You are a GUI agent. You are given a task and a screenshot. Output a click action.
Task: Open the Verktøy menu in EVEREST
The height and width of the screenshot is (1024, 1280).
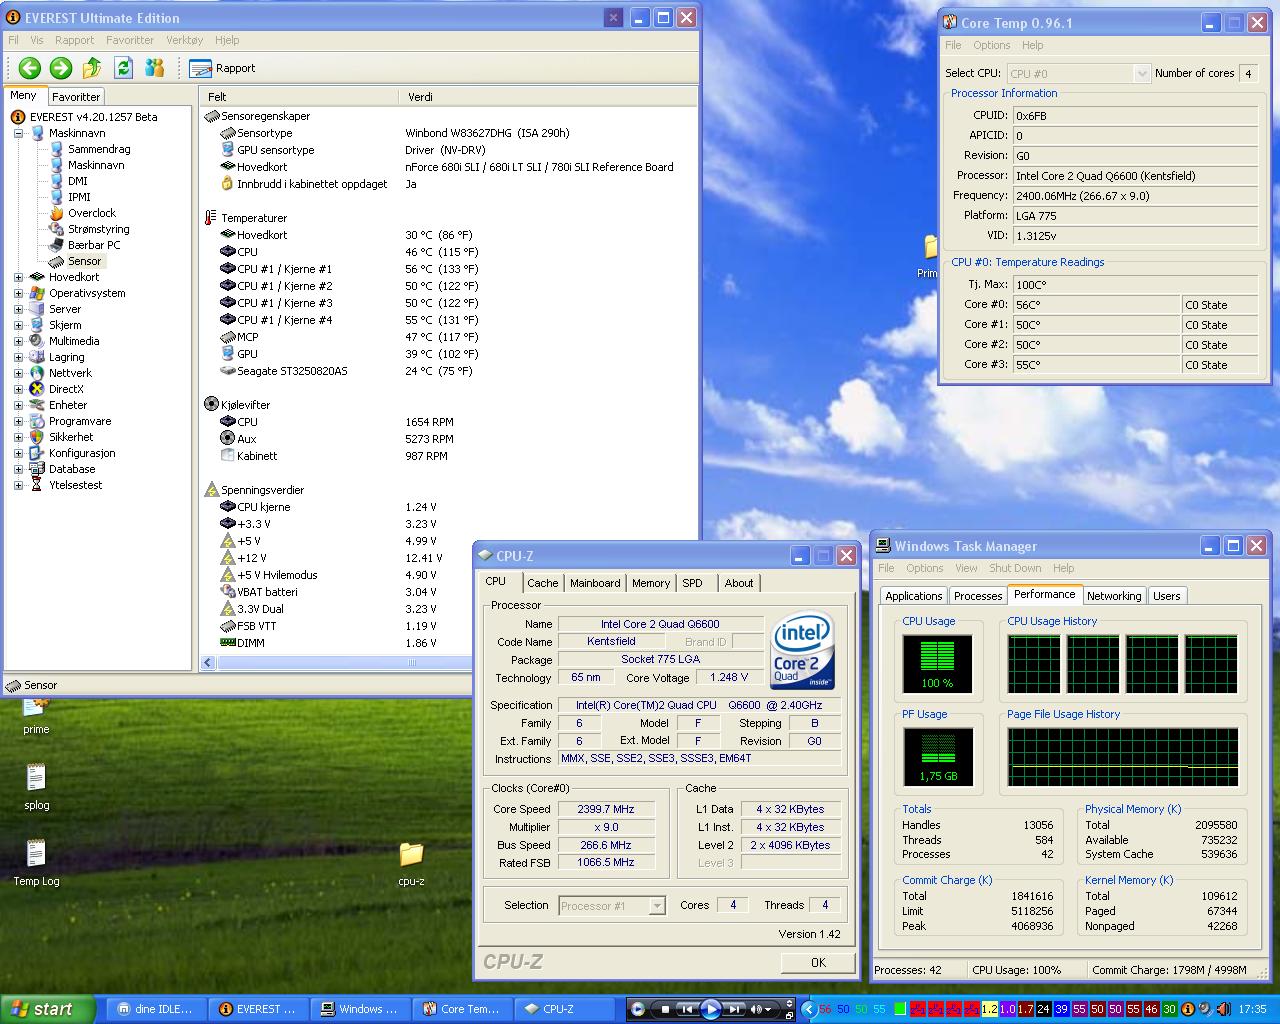[x=184, y=40]
